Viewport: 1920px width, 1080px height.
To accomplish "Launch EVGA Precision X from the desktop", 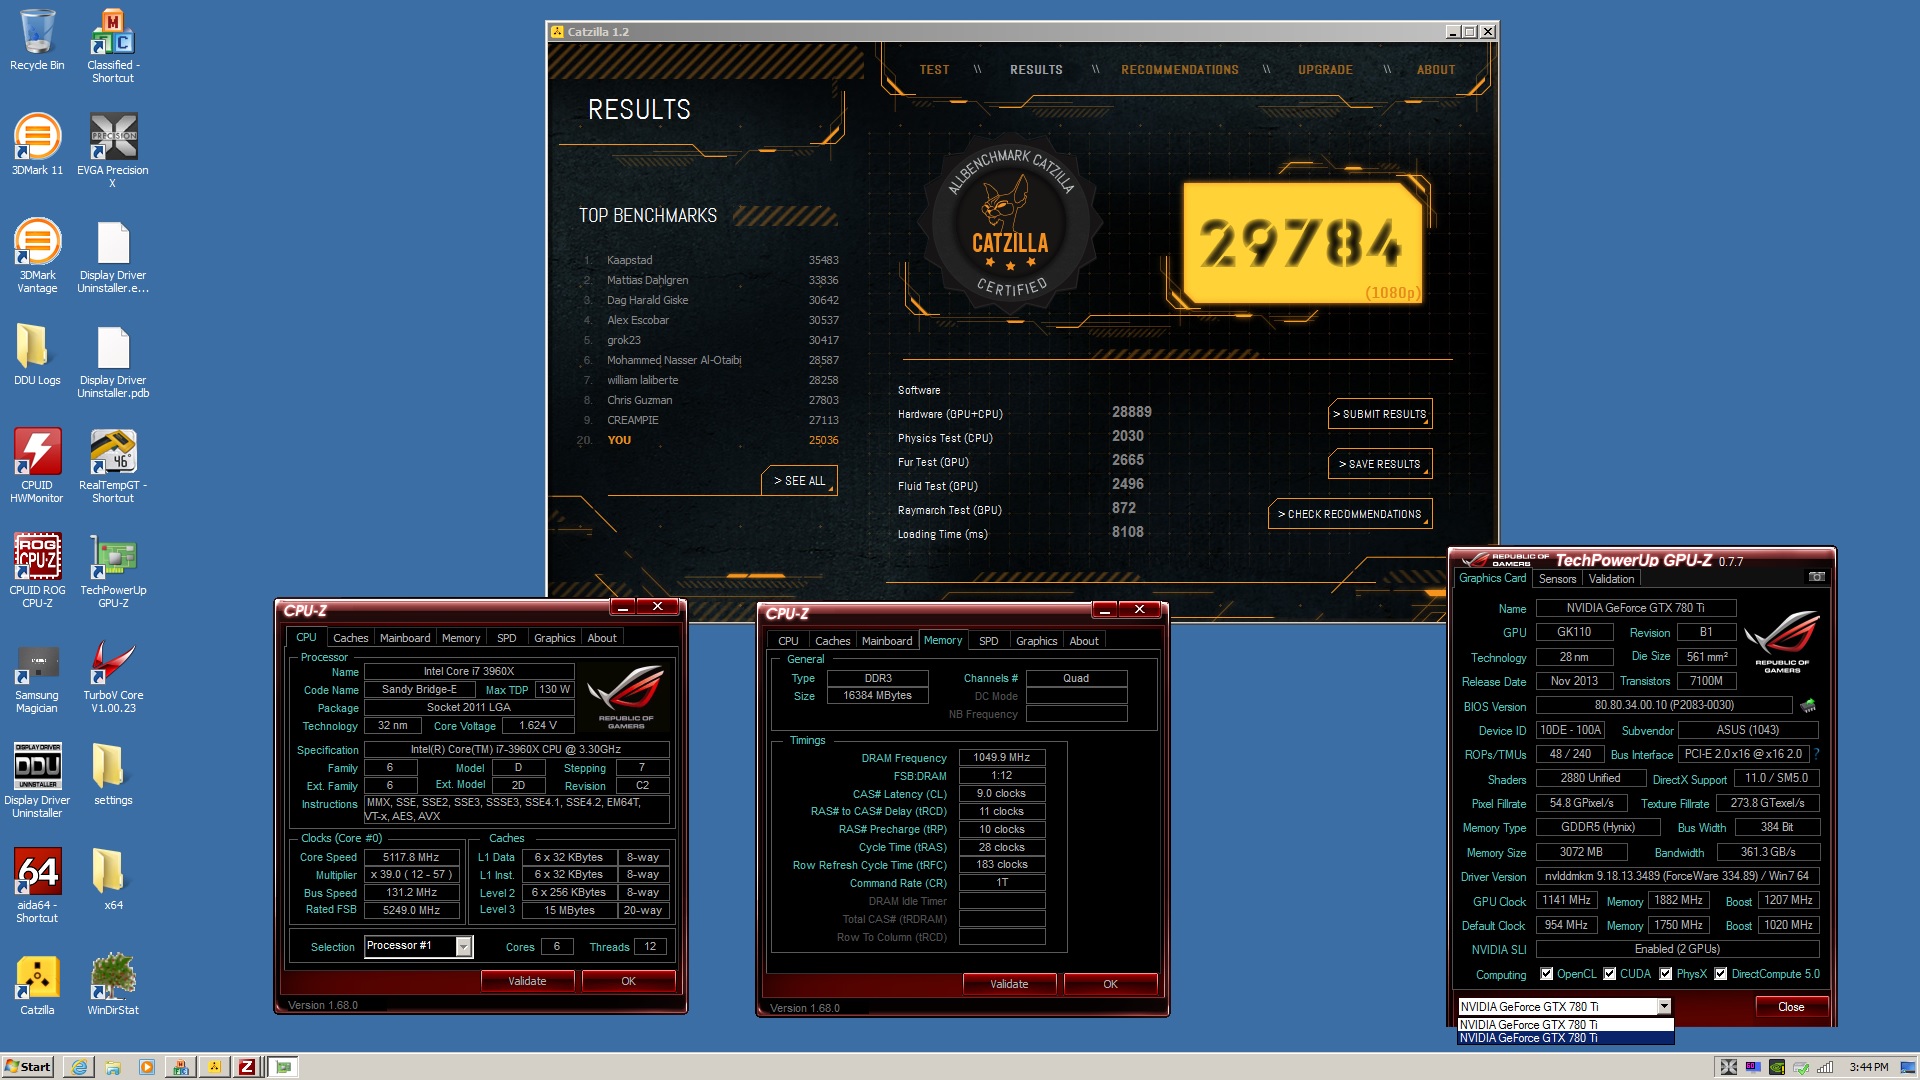I will (113, 150).
